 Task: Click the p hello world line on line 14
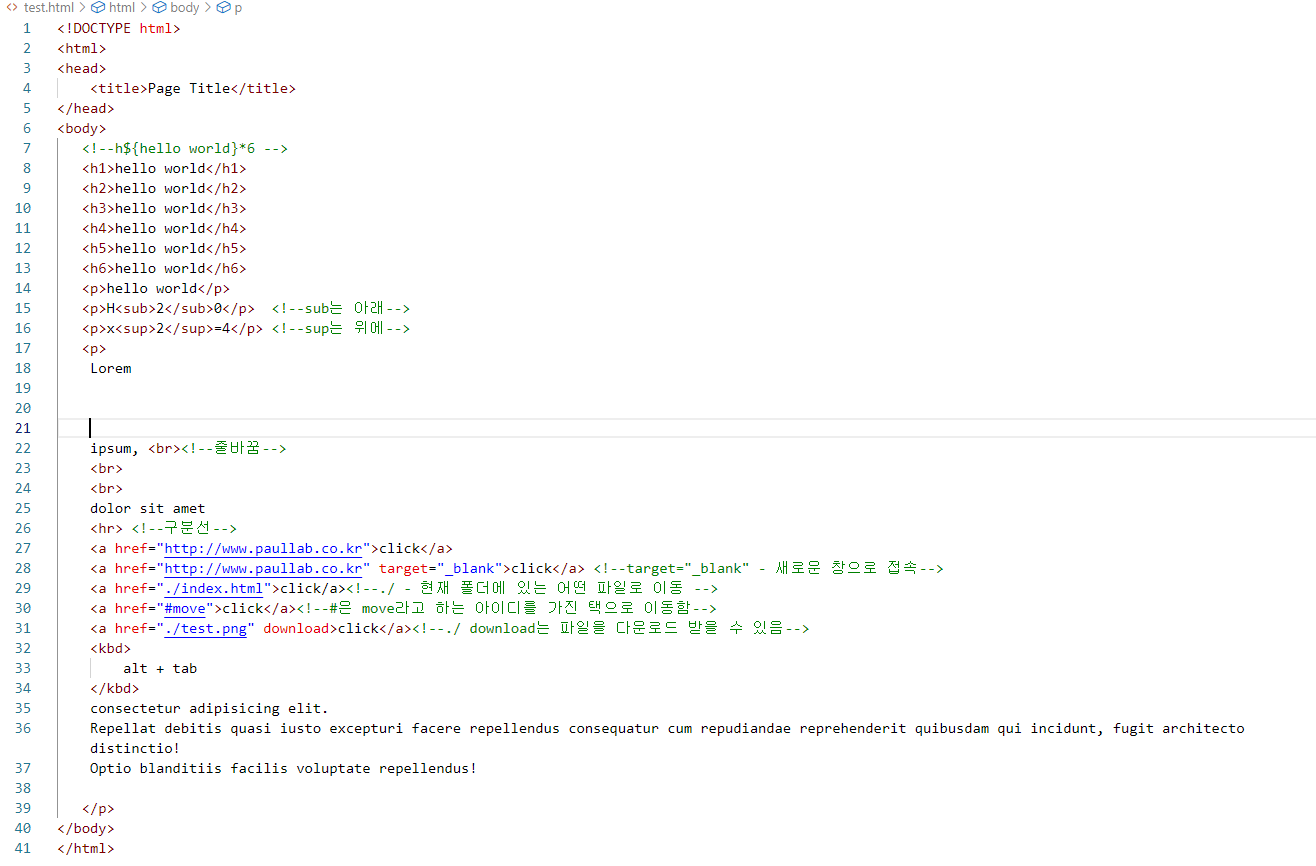156,288
